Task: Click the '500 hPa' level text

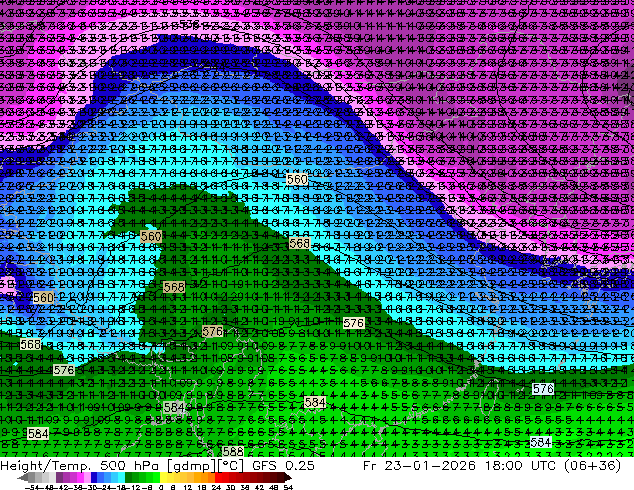Action: click(129, 466)
